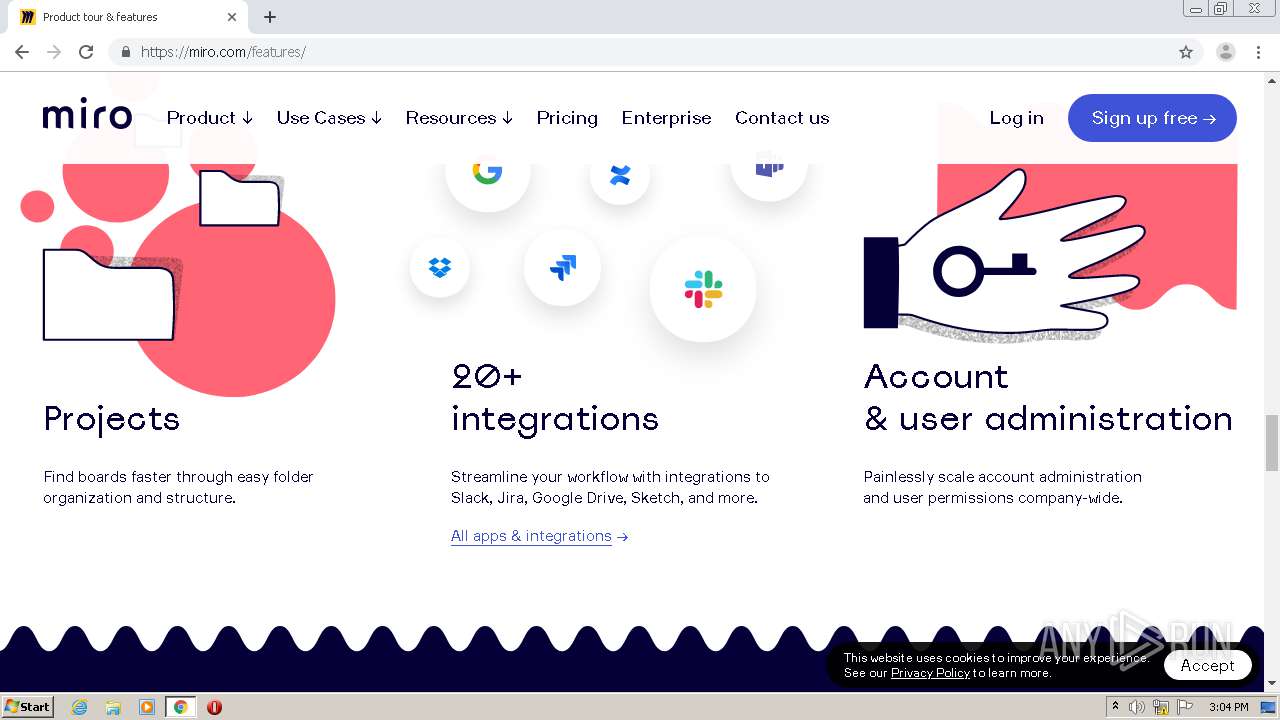1280x720 pixels.
Task: Open the Chrome profile avatar
Action: point(1226,52)
